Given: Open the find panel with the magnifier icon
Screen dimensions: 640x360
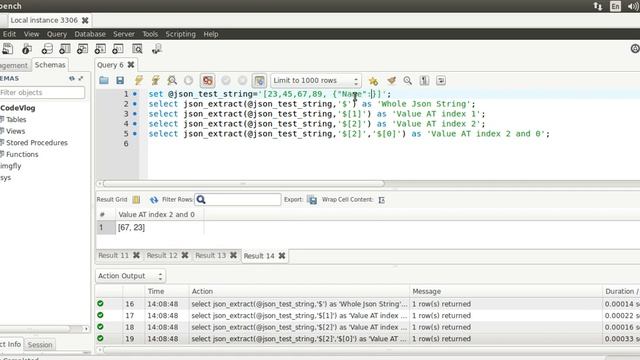Looking at the screenshot, I should 407,80.
